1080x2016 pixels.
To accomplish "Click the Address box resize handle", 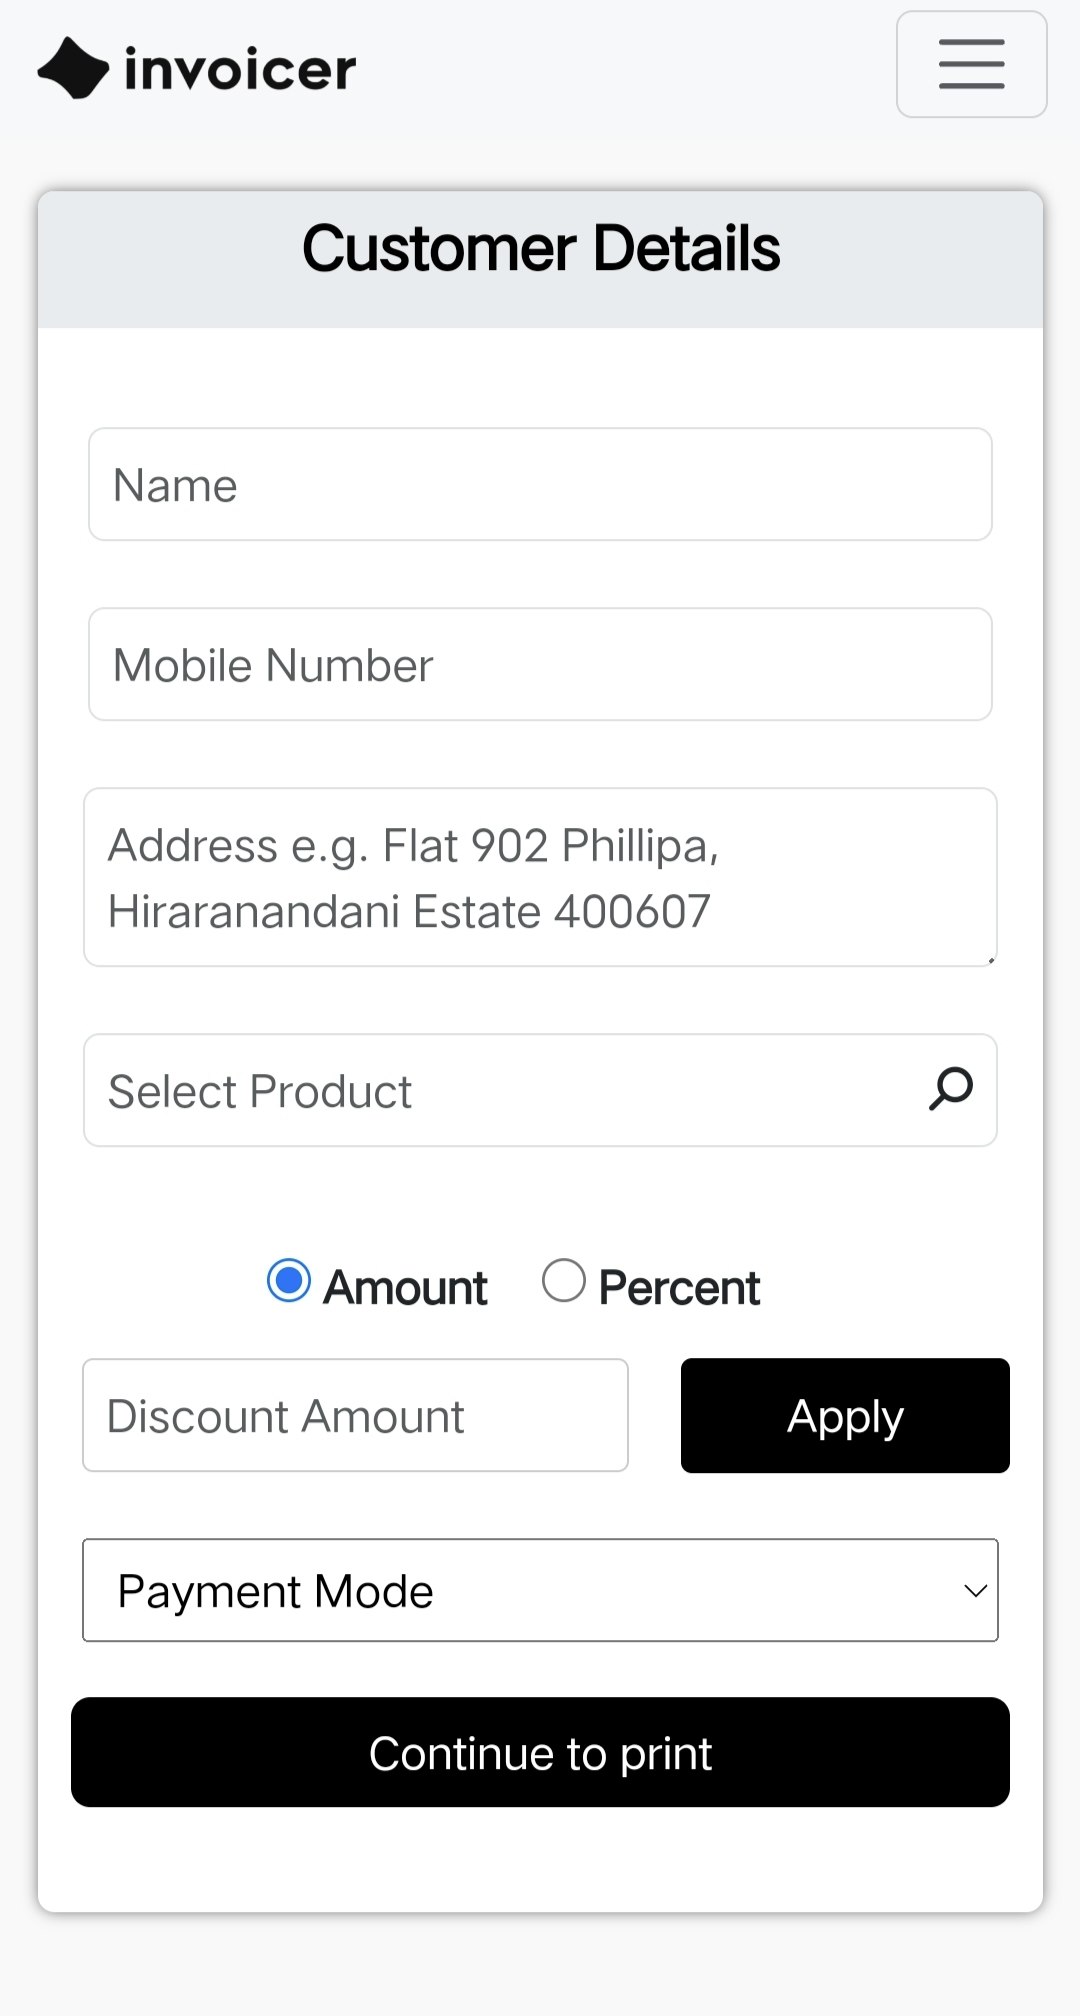I will click(x=990, y=959).
